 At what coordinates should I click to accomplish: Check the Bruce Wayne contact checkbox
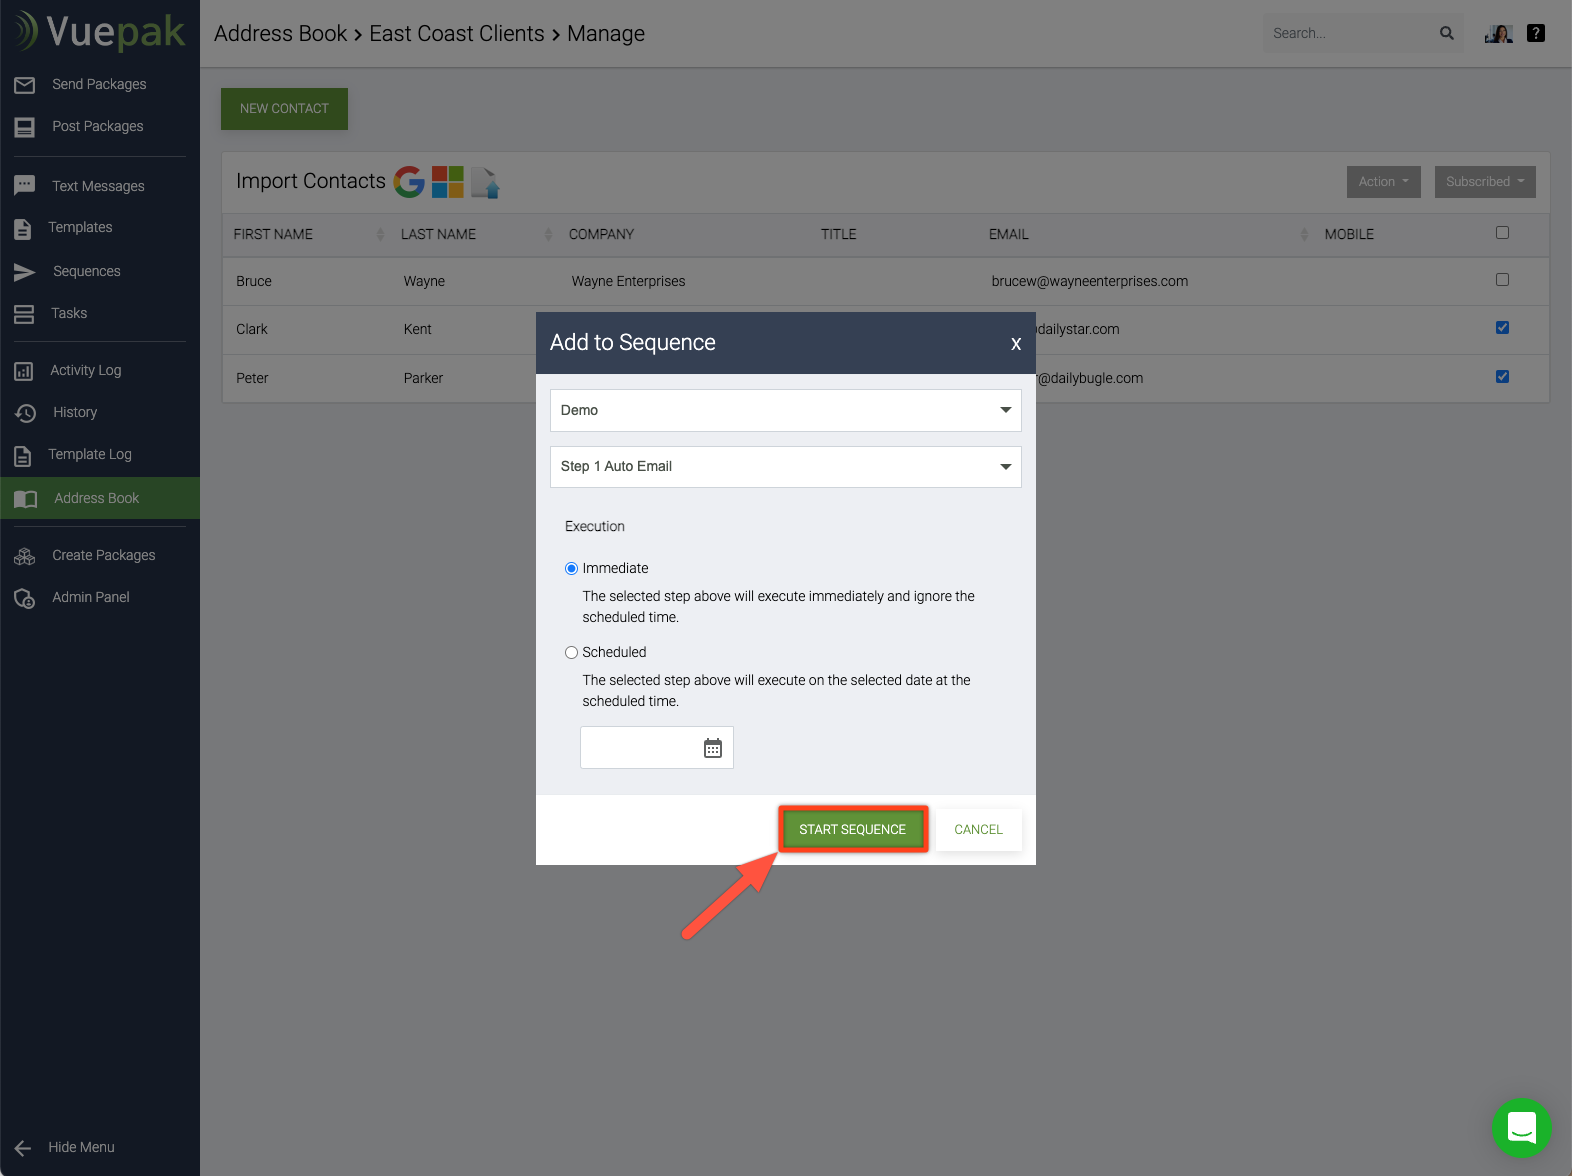tap(1502, 280)
